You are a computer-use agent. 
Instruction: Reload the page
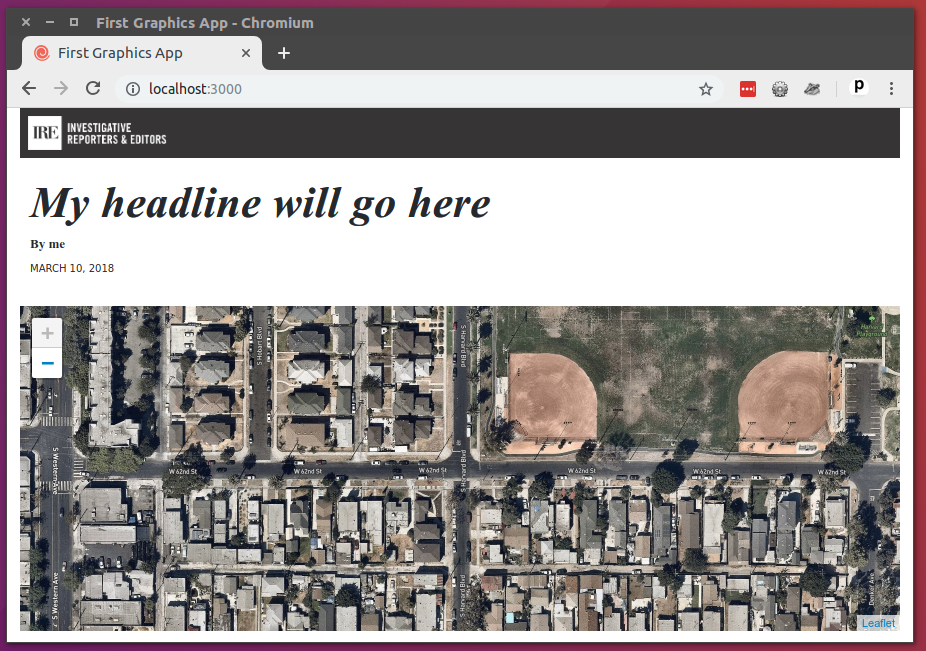click(93, 89)
